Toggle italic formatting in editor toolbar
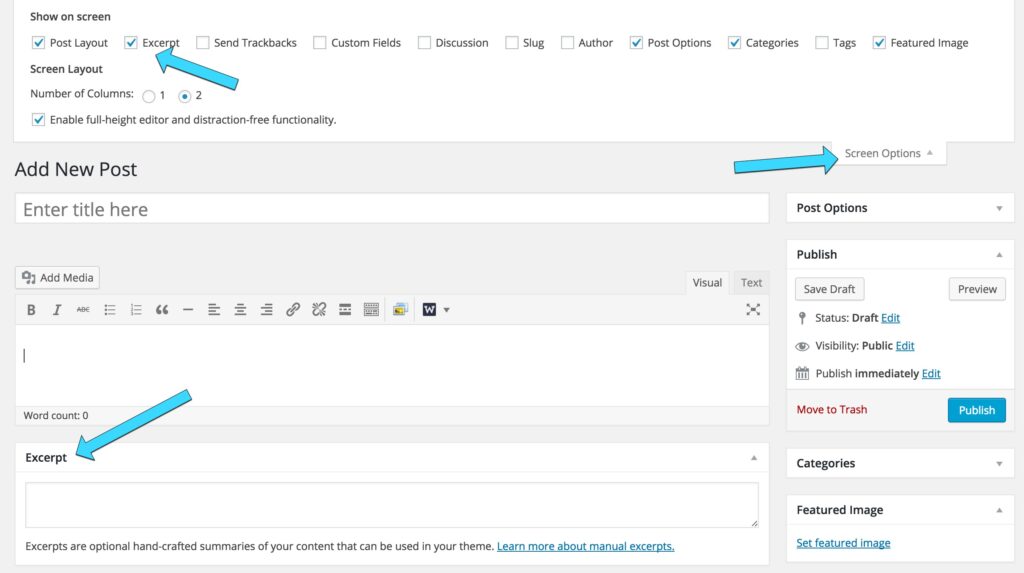1024x573 pixels. click(x=57, y=310)
